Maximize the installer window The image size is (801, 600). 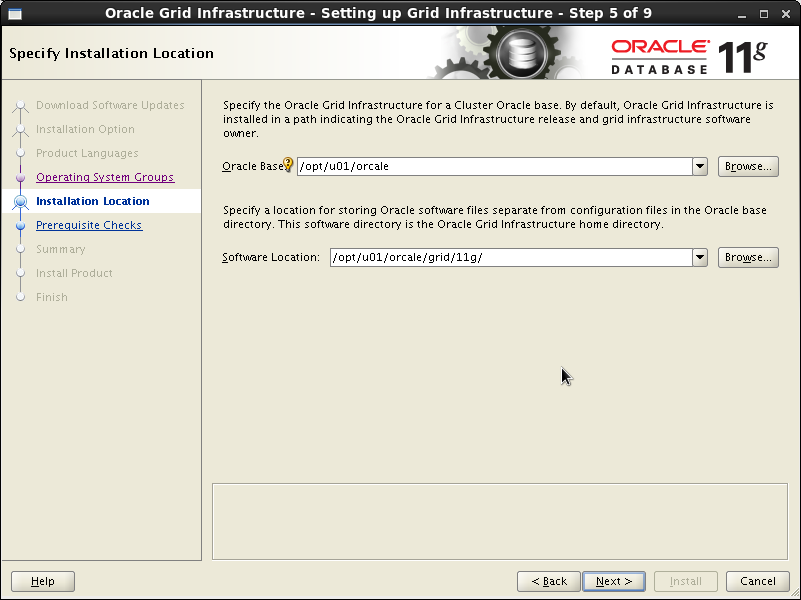tap(764, 14)
